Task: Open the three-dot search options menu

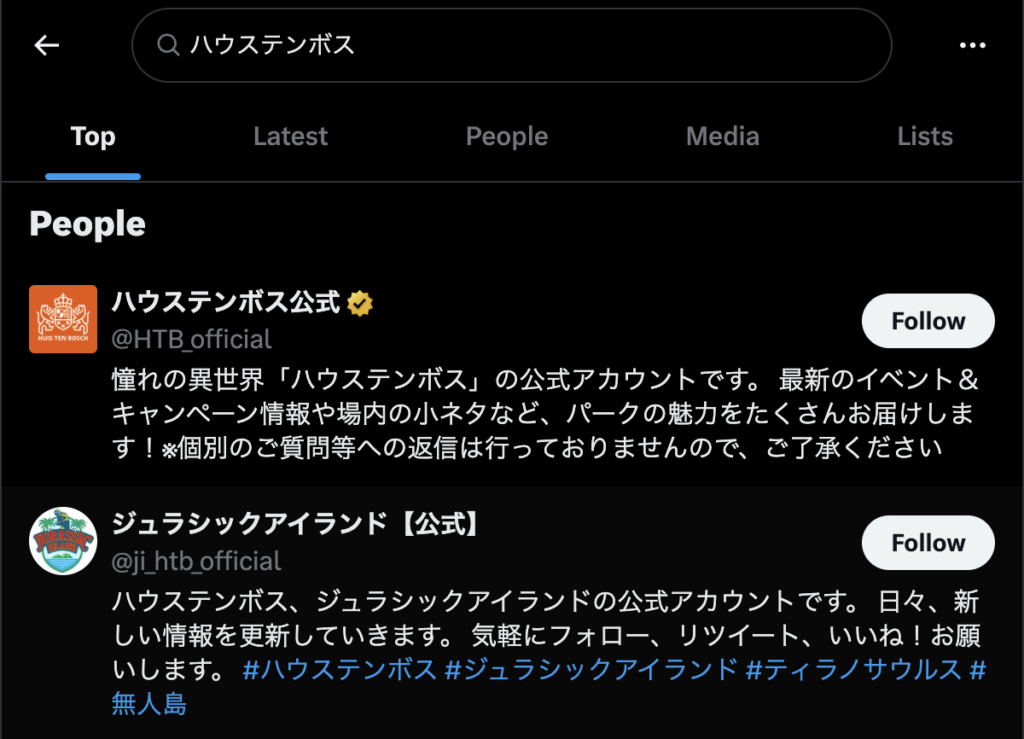Action: coord(972,45)
